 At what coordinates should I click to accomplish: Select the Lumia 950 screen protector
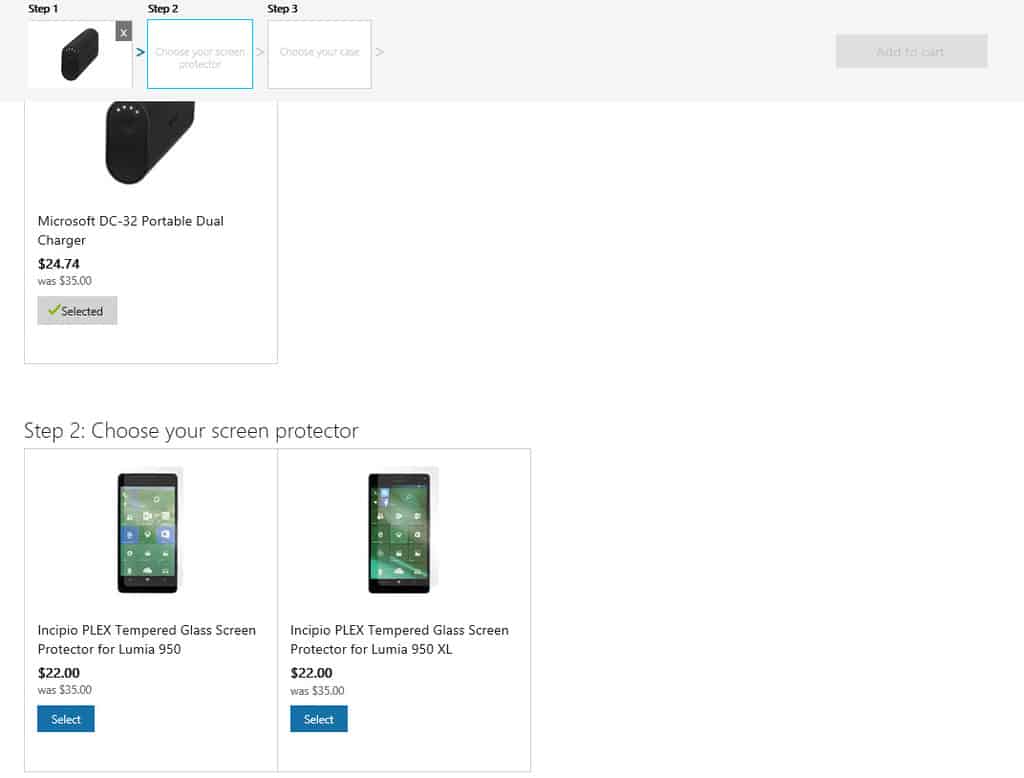[66, 719]
